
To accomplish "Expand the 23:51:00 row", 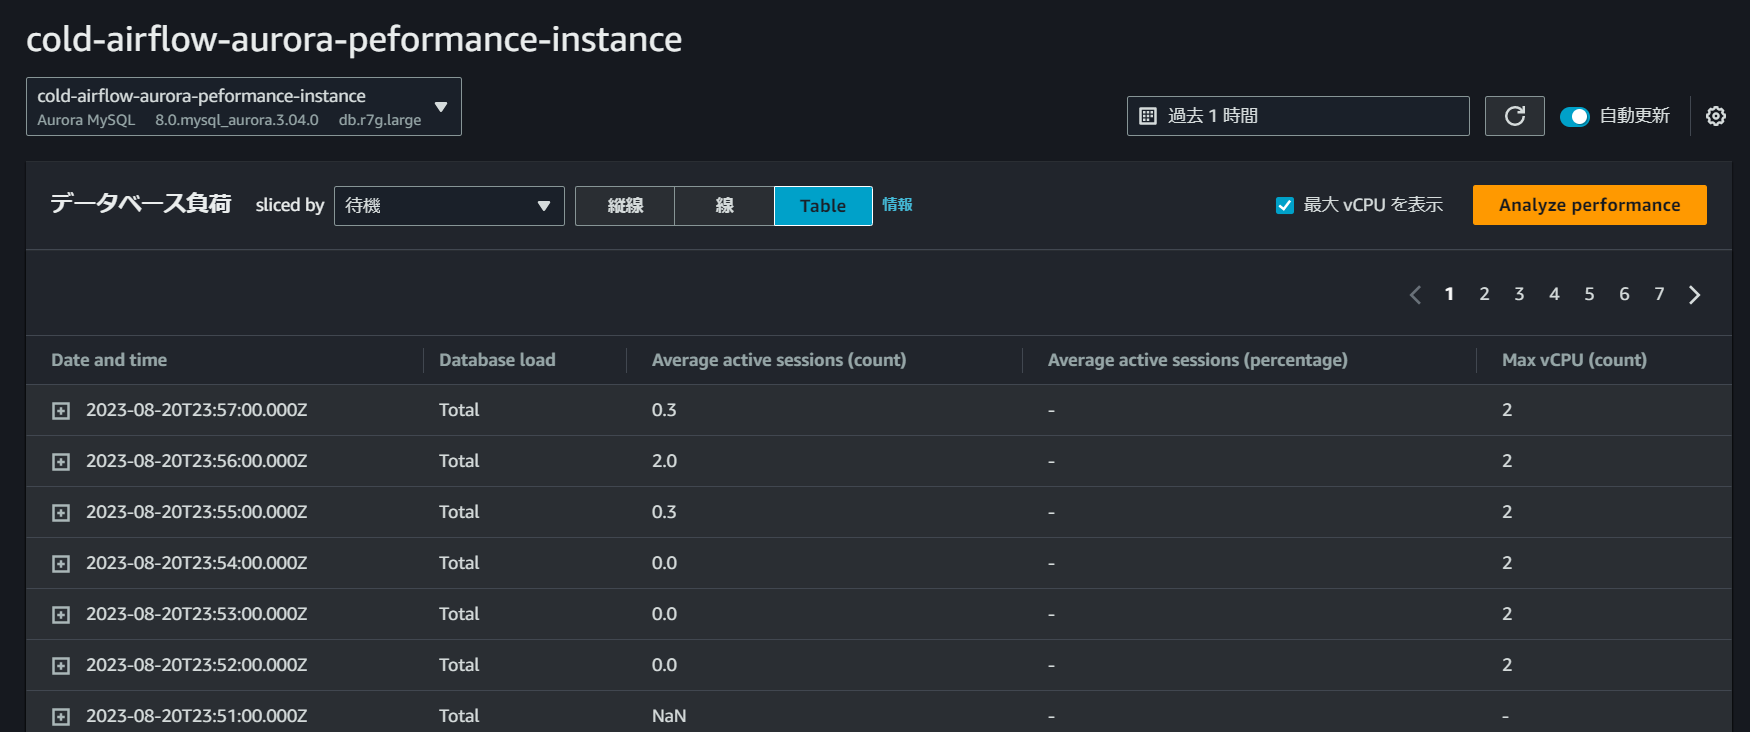I will point(61,717).
